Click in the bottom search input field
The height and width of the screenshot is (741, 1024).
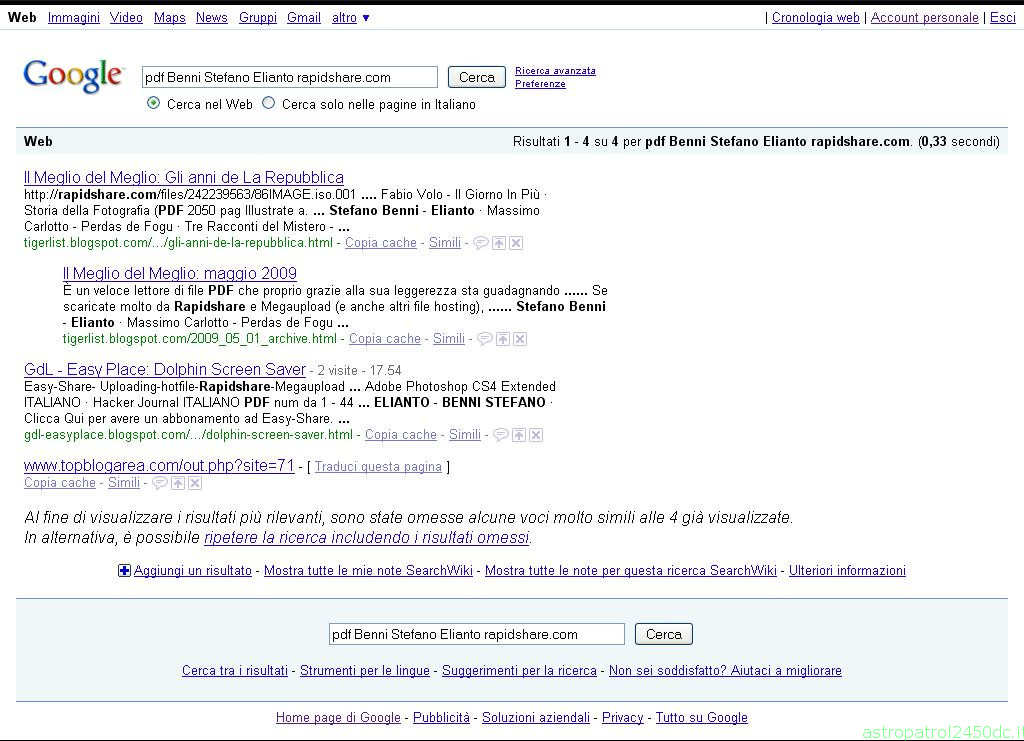pyautogui.click(x=477, y=634)
